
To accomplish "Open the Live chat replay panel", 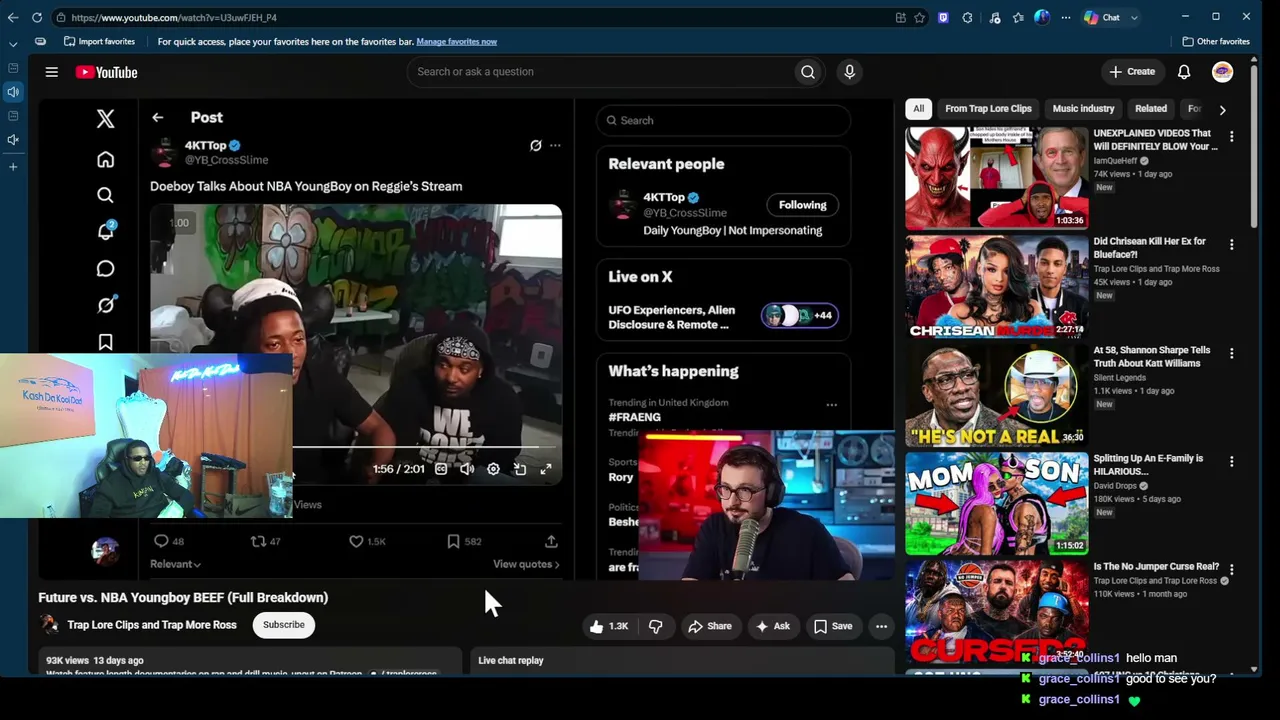I will click(682, 660).
